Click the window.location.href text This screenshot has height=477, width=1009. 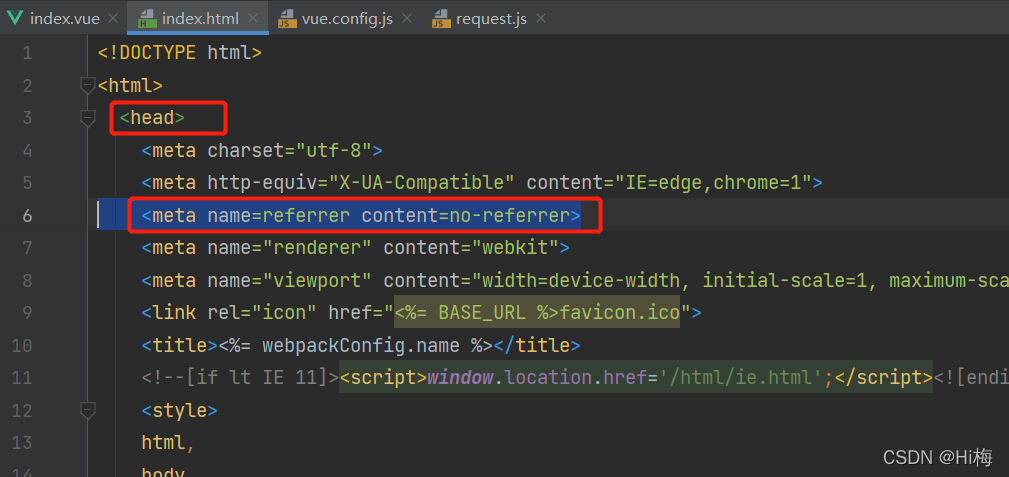(x=537, y=378)
